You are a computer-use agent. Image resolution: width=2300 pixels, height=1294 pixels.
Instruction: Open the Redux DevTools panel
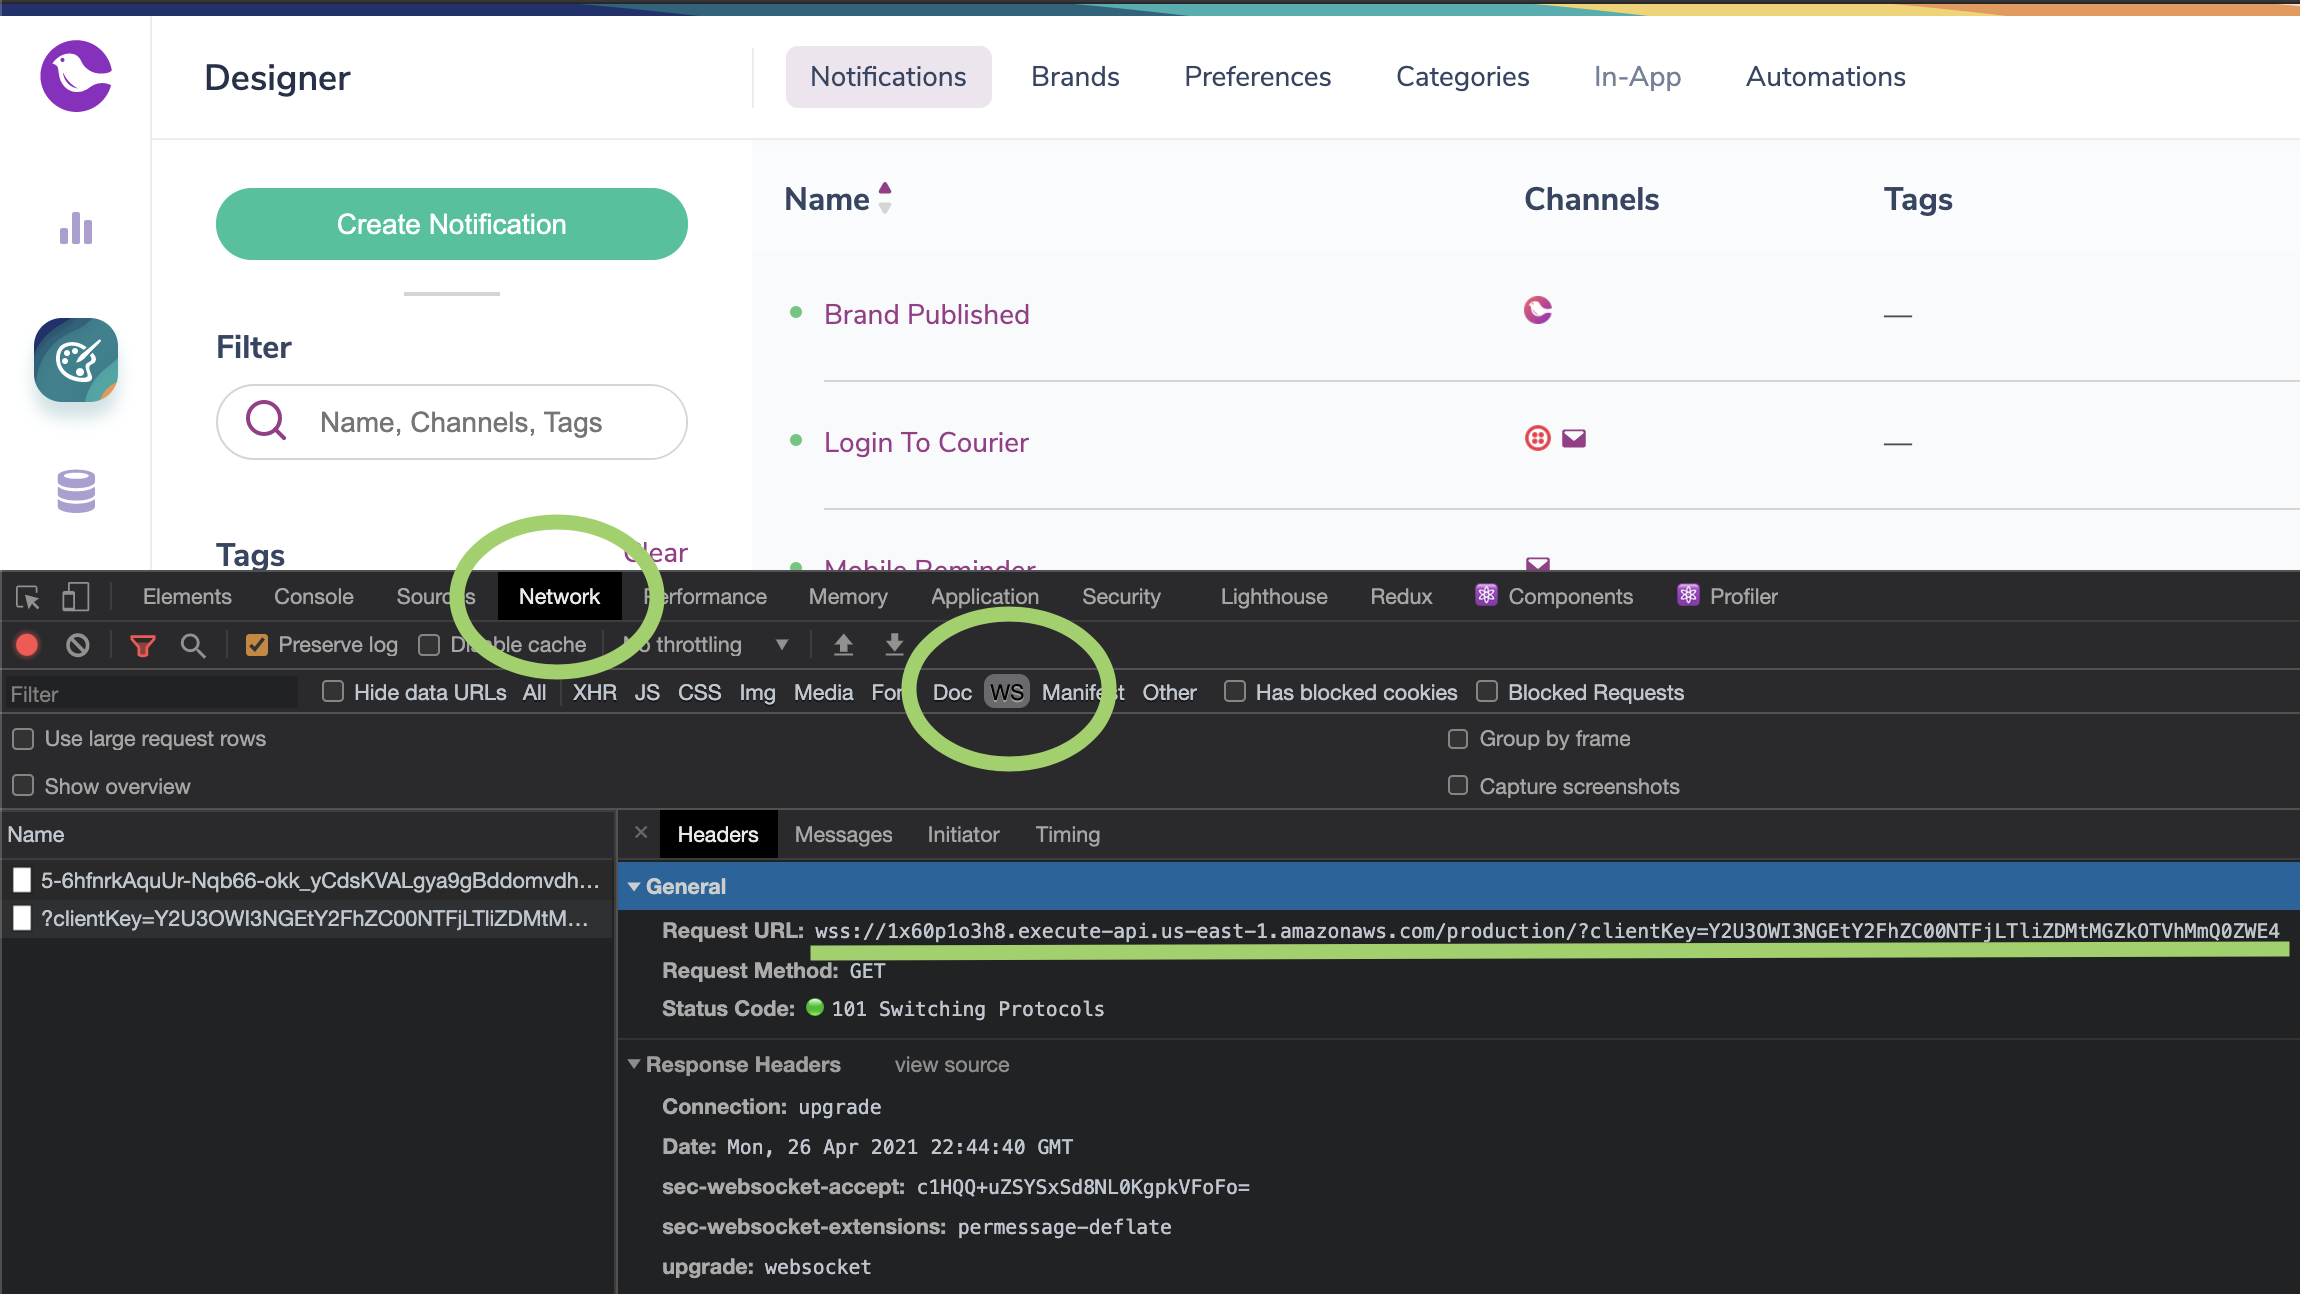1401,596
